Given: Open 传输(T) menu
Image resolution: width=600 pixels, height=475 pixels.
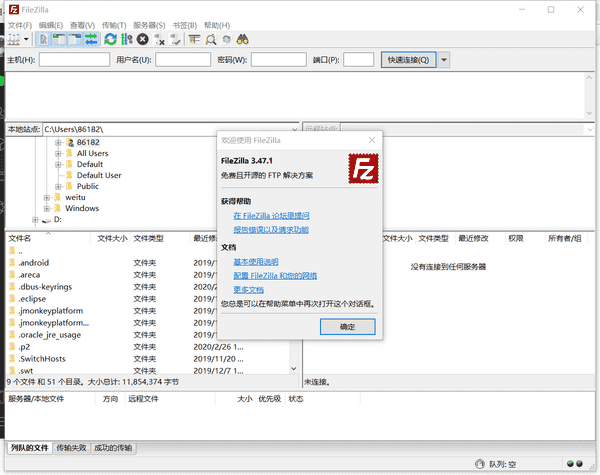Looking at the screenshot, I should click(114, 25).
